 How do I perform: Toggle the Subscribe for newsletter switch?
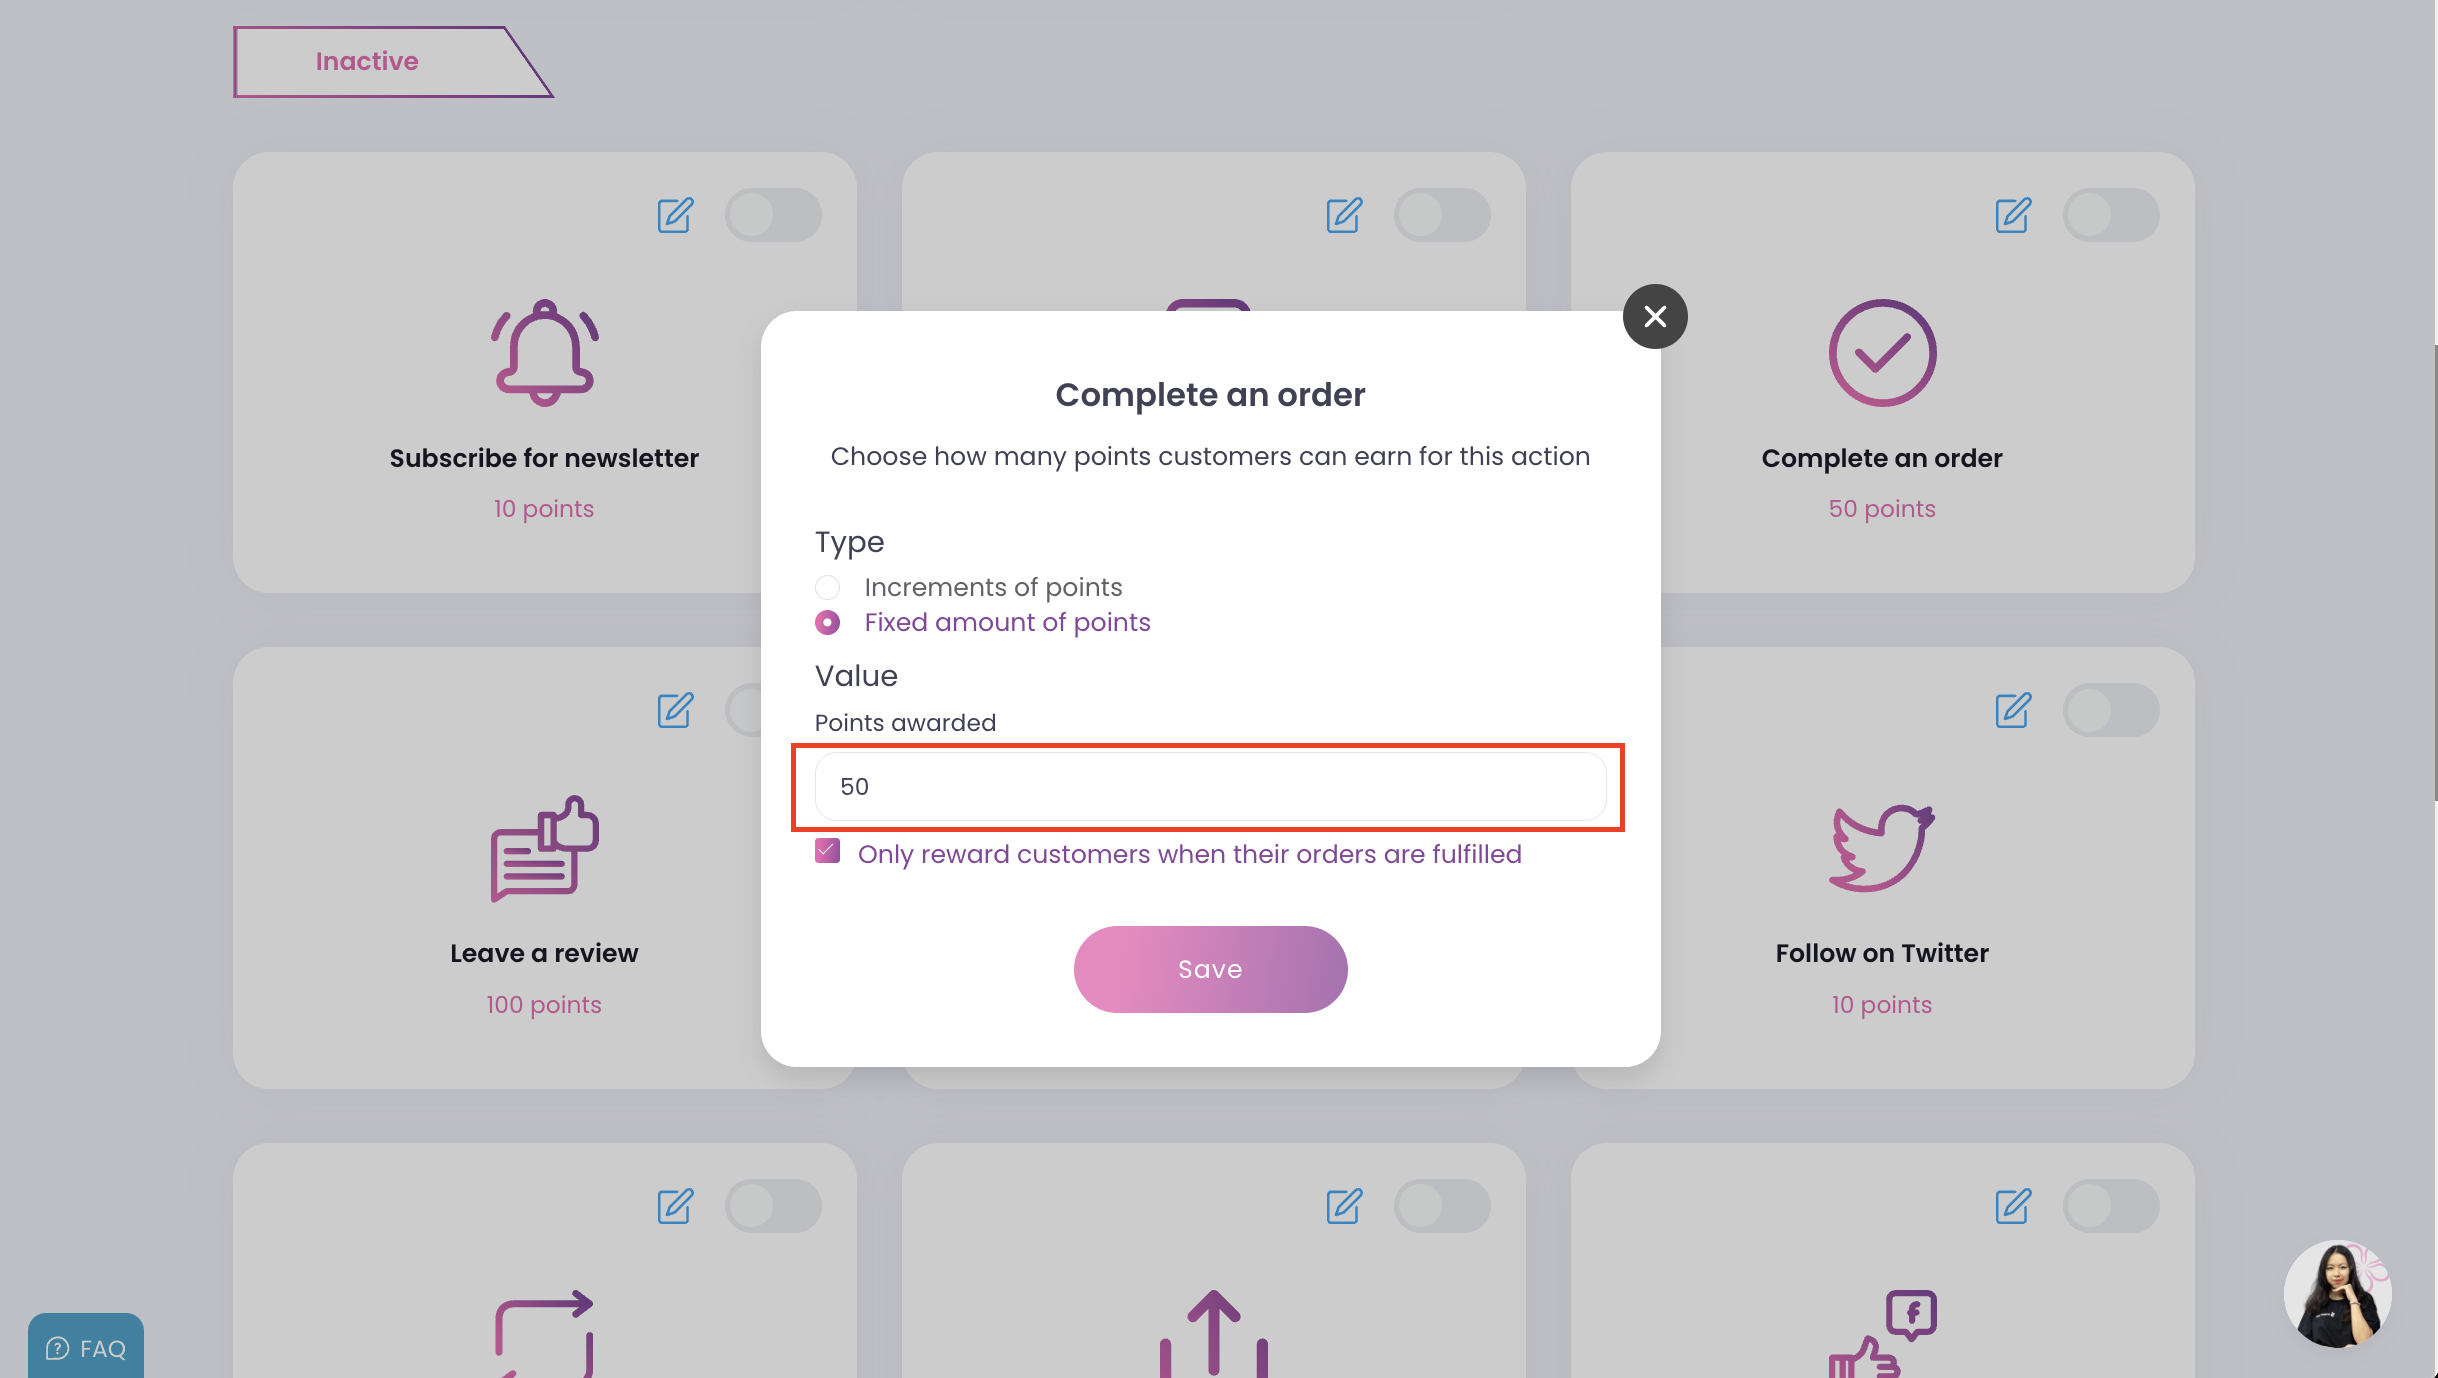773,215
